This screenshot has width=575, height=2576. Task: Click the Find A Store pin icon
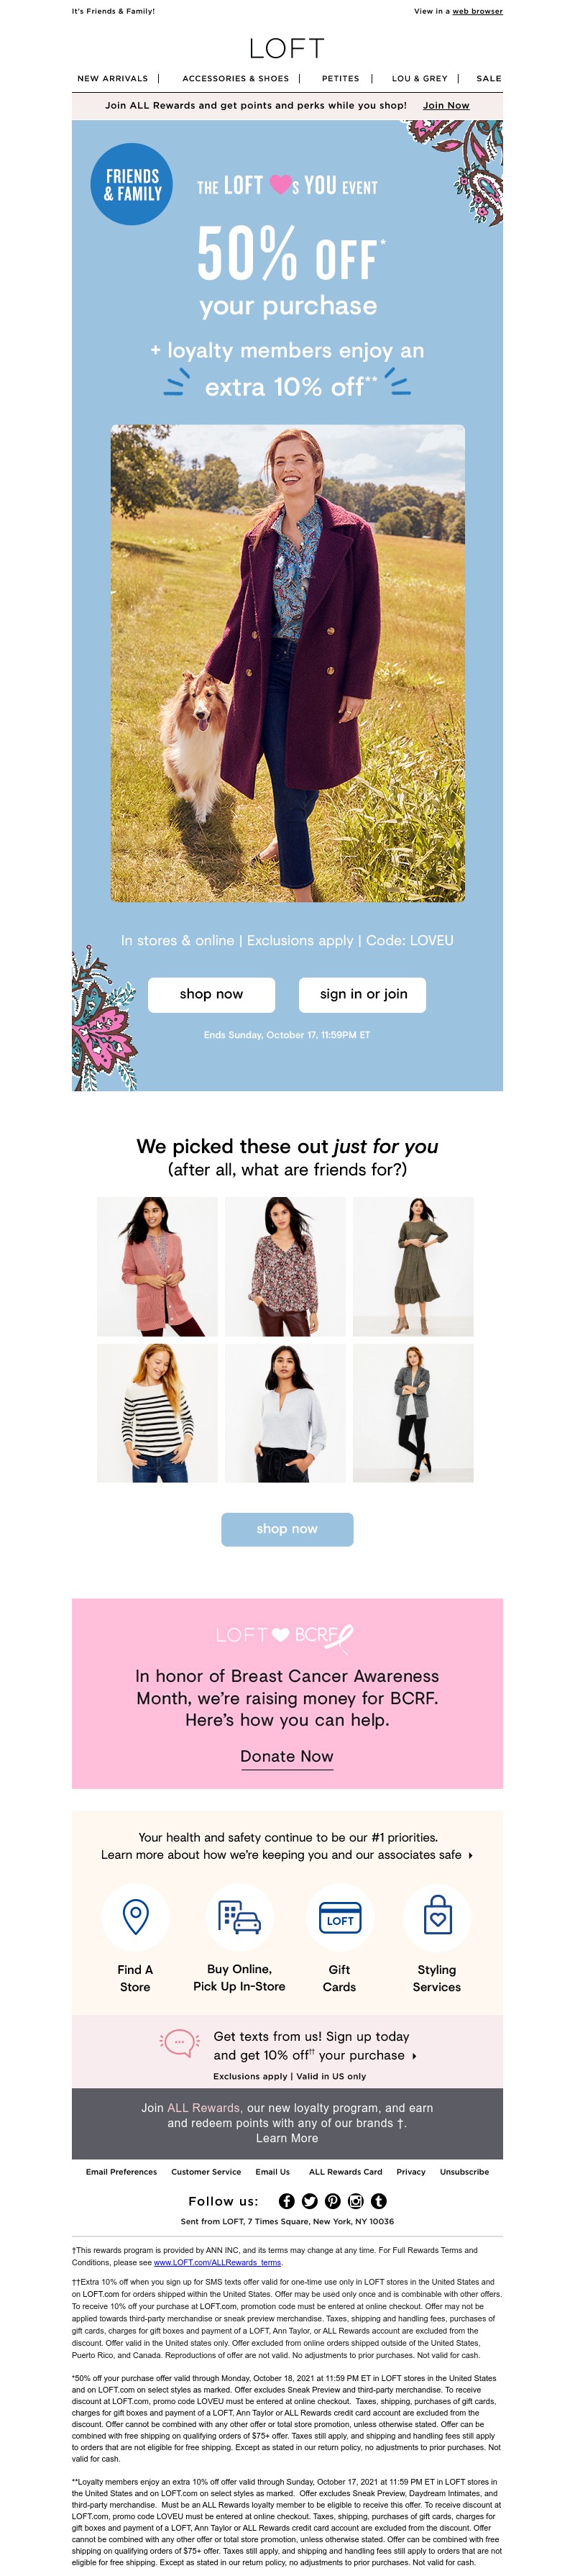[x=135, y=1917]
